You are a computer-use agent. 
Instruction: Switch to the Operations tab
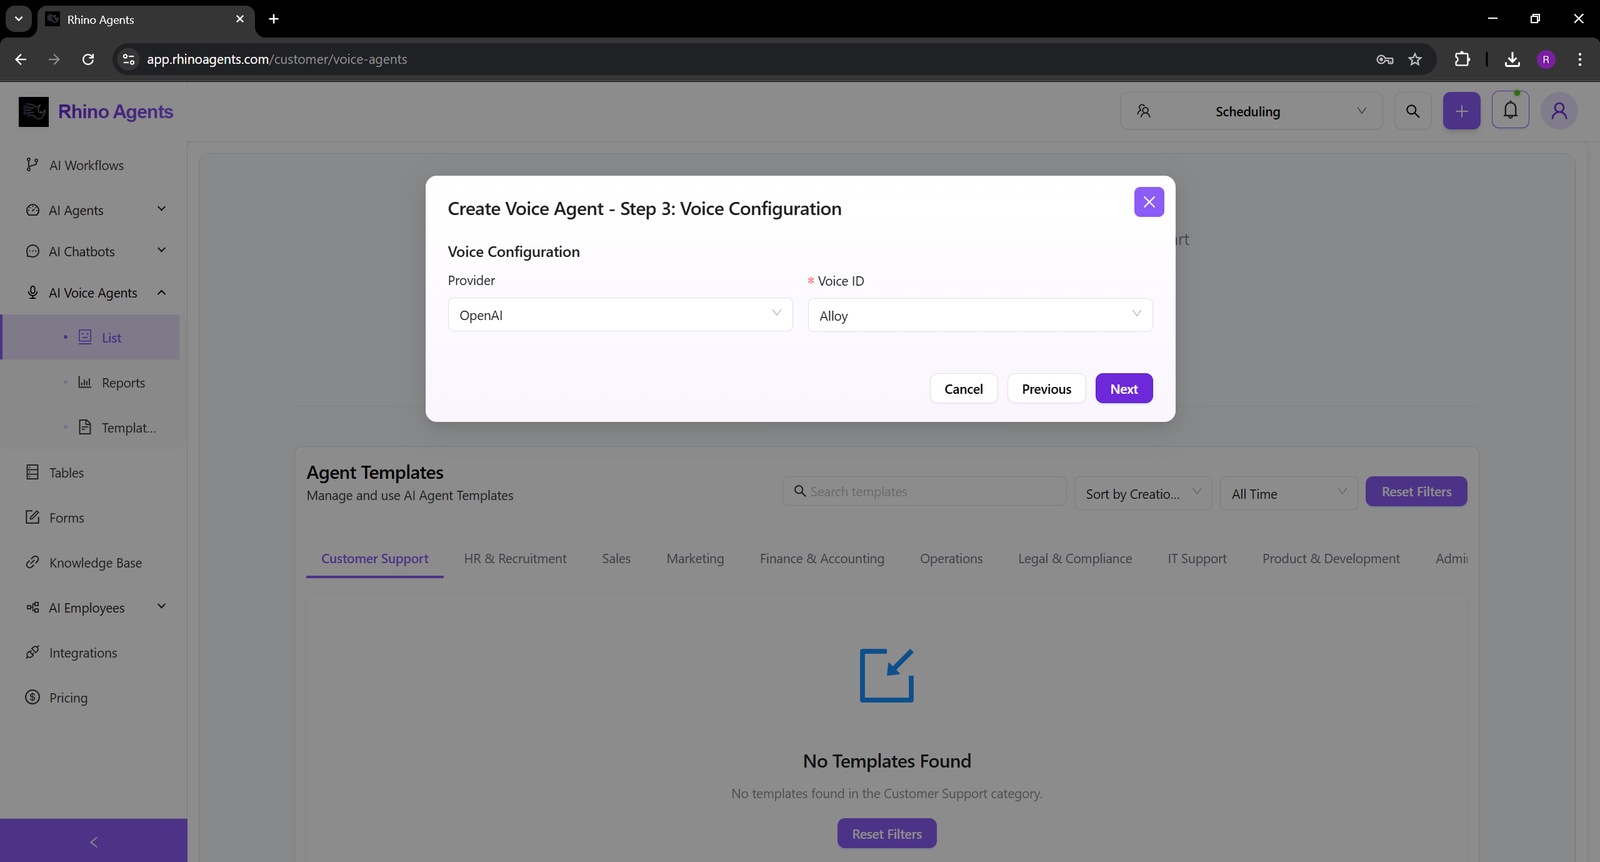[951, 559]
